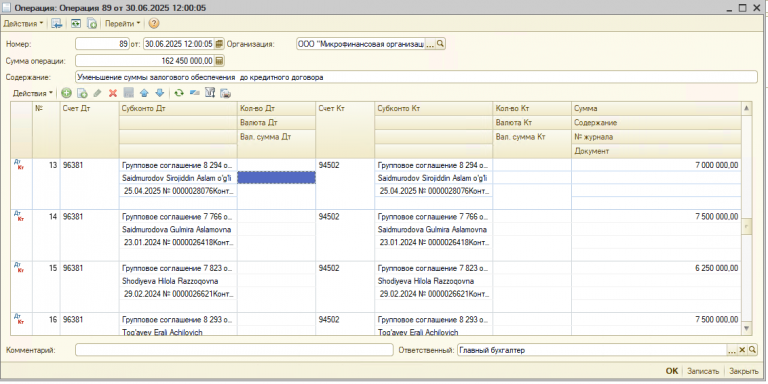Screen dimensions: 768x384
Task: Click the grey finish-edit icon in table toolbar
Action: pyautogui.click(x=128, y=93)
